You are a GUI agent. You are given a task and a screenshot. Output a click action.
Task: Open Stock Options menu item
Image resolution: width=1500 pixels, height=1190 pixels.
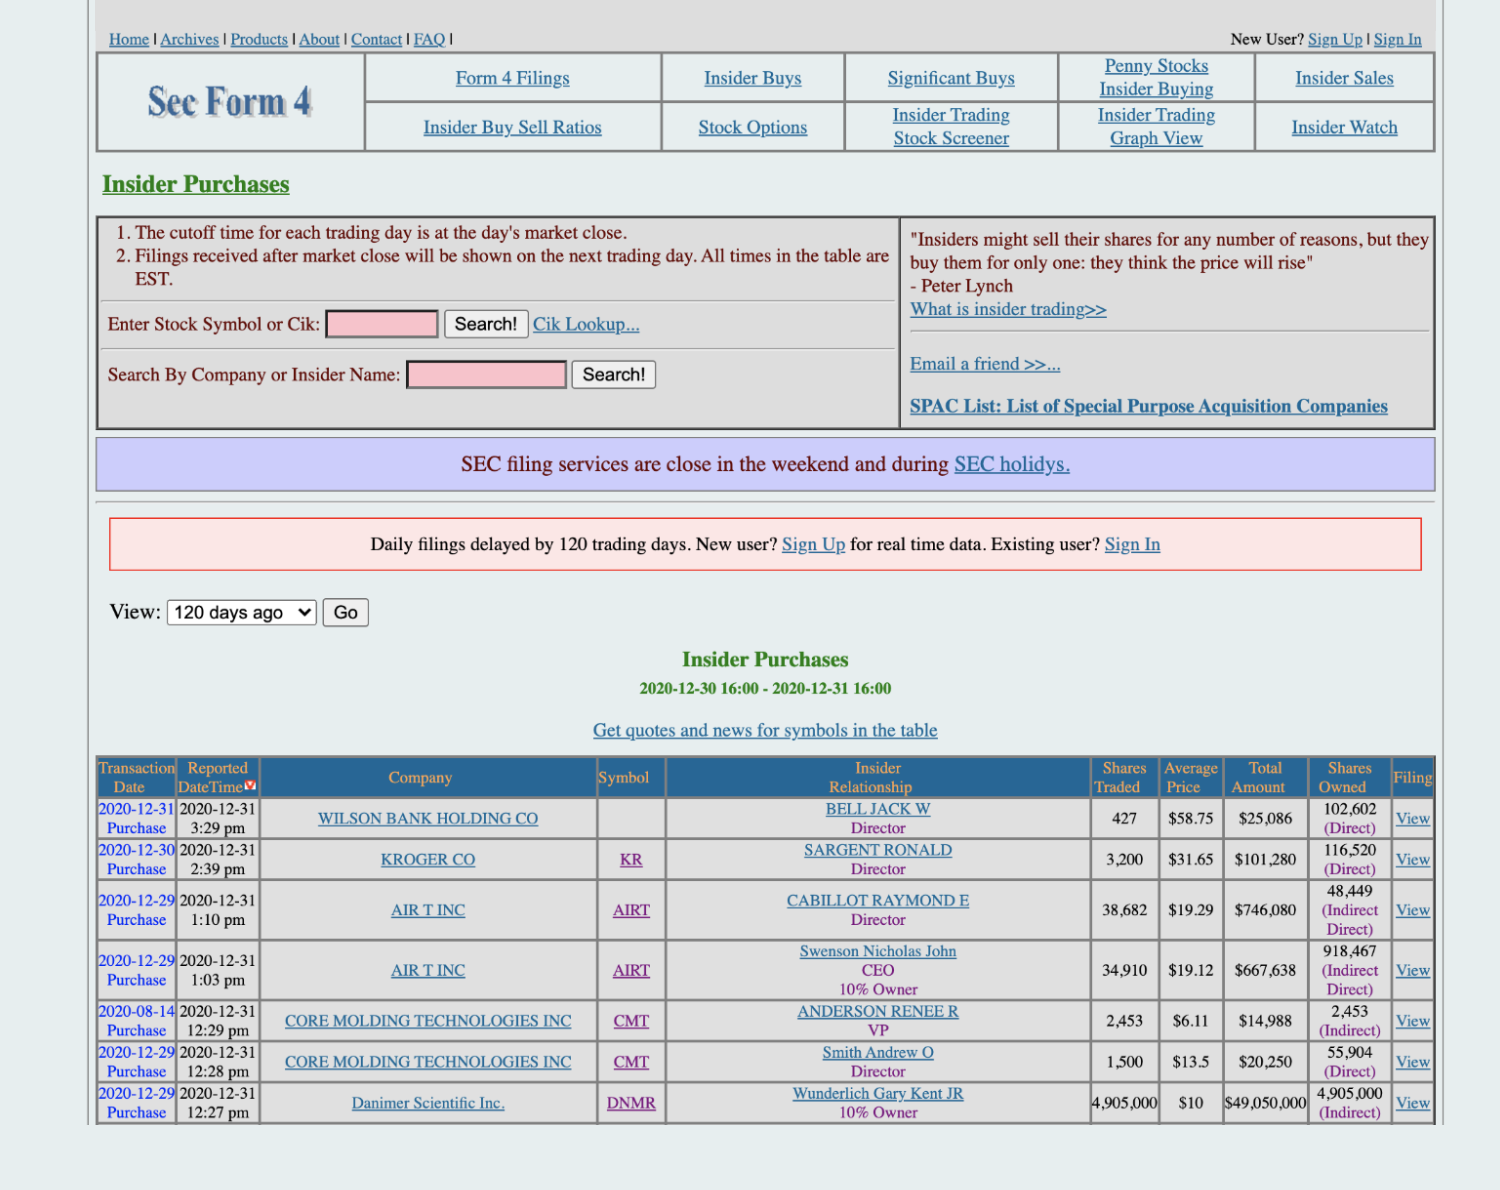tap(753, 127)
